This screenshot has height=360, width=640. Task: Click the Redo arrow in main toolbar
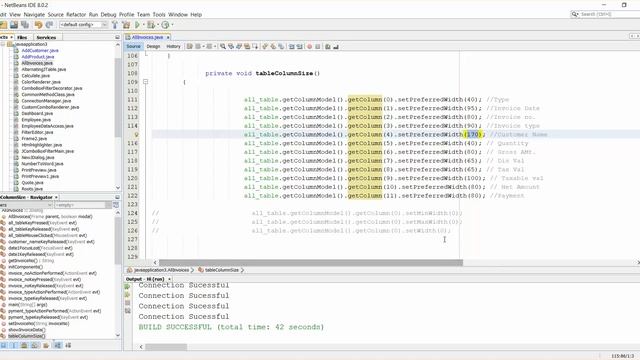49,25
